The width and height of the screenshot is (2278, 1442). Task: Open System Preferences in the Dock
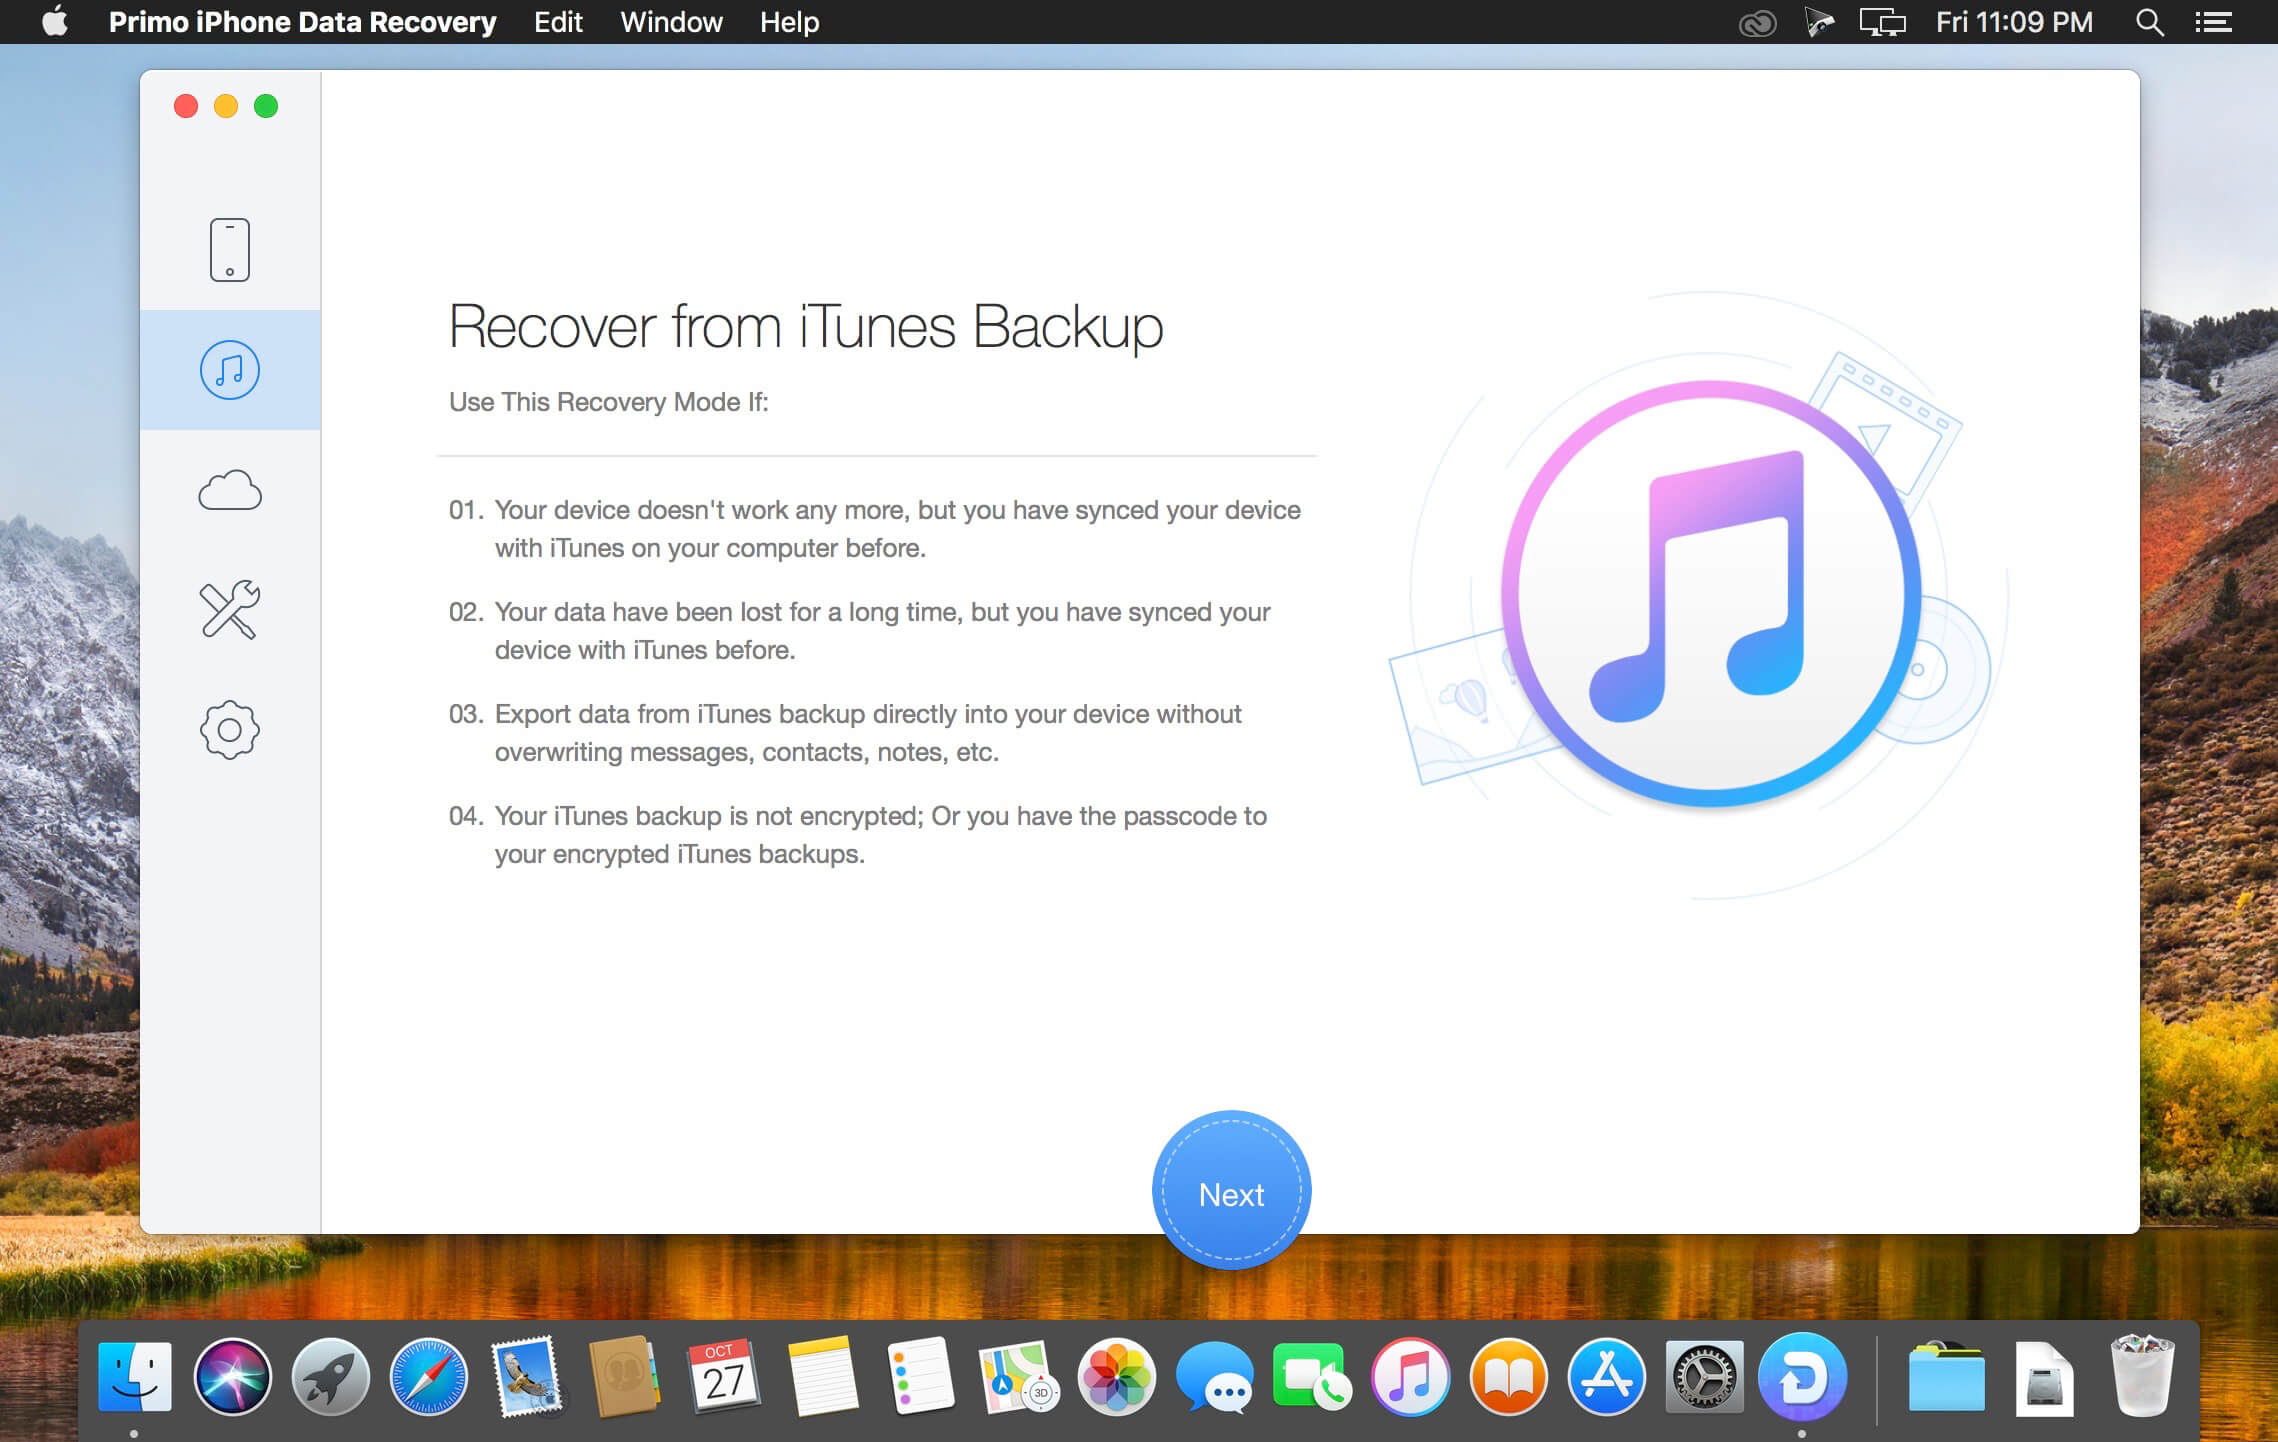click(x=1704, y=1377)
